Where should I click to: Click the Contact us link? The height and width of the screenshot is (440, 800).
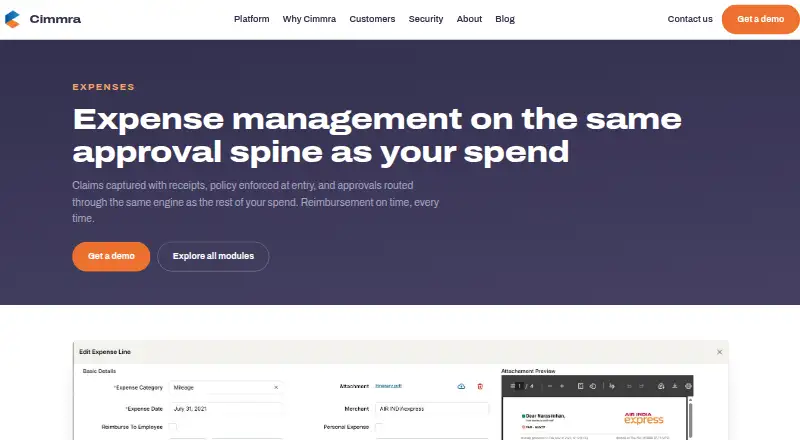click(690, 19)
